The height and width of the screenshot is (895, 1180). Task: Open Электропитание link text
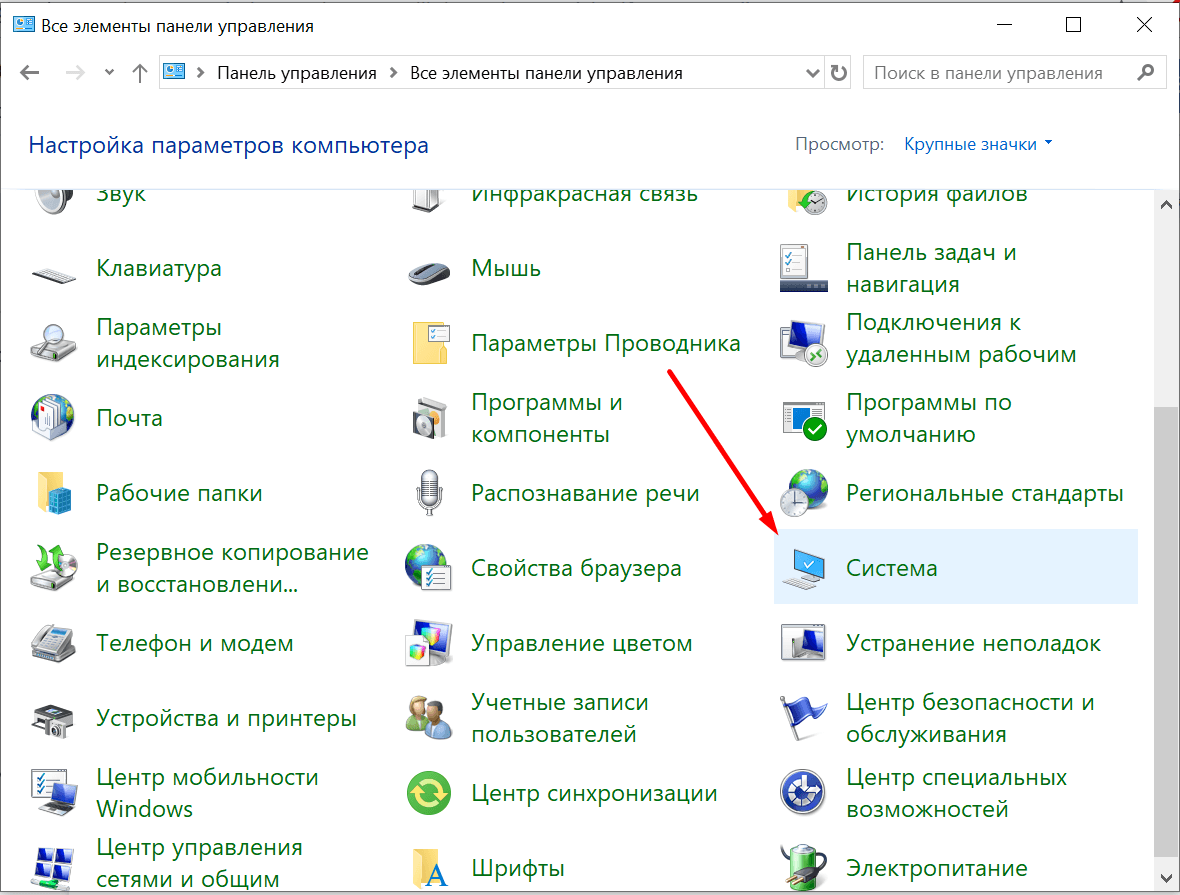click(x=937, y=869)
